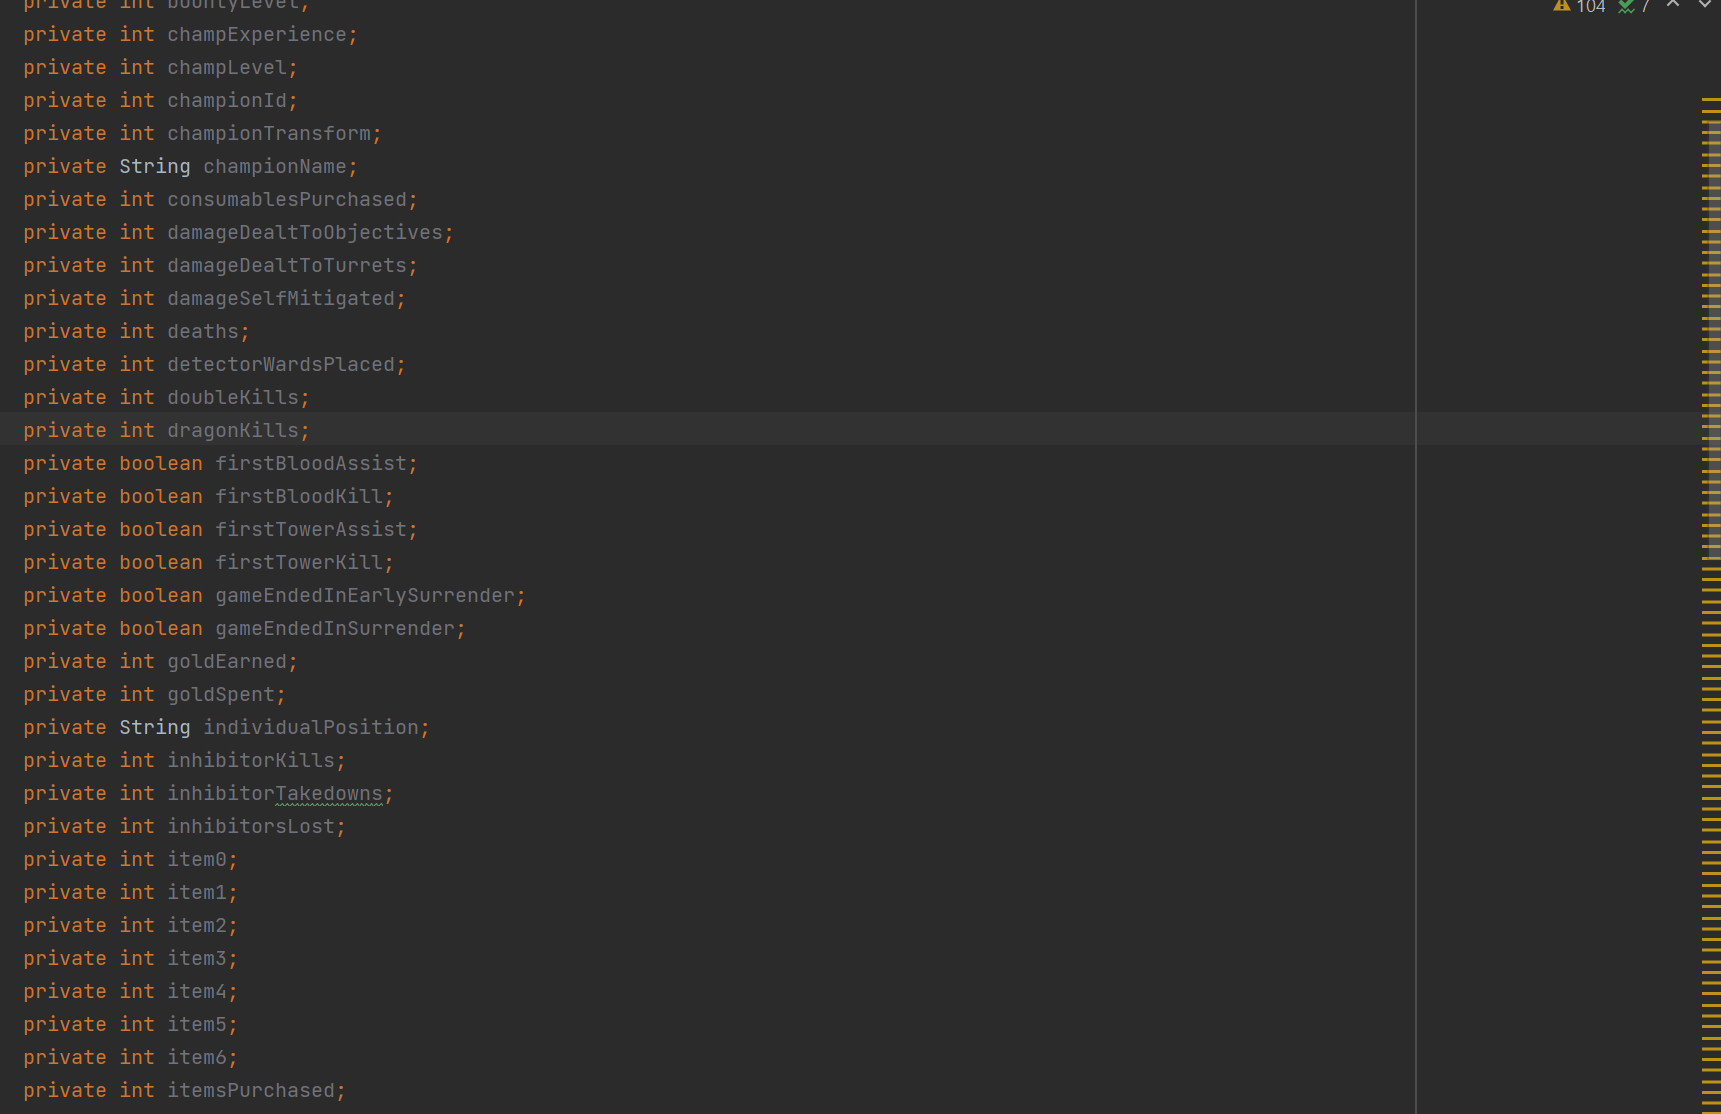
Task: Click gameEndedInEarlySurrender identifier
Action: pos(365,596)
